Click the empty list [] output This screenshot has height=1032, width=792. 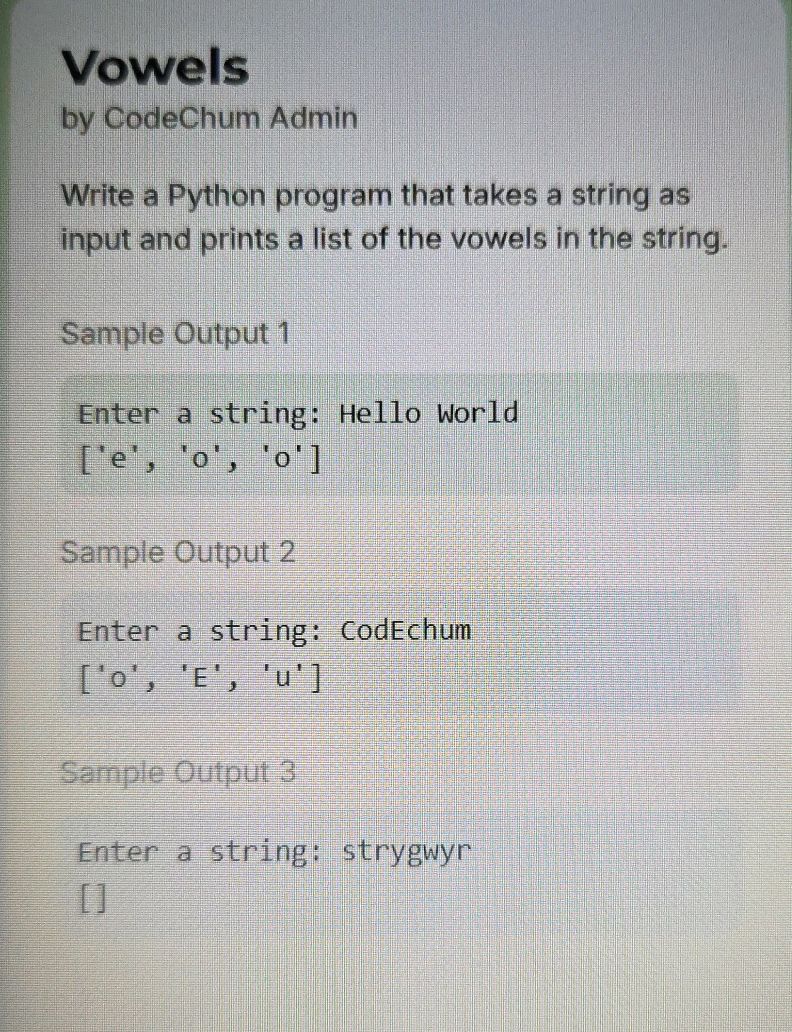(92, 898)
